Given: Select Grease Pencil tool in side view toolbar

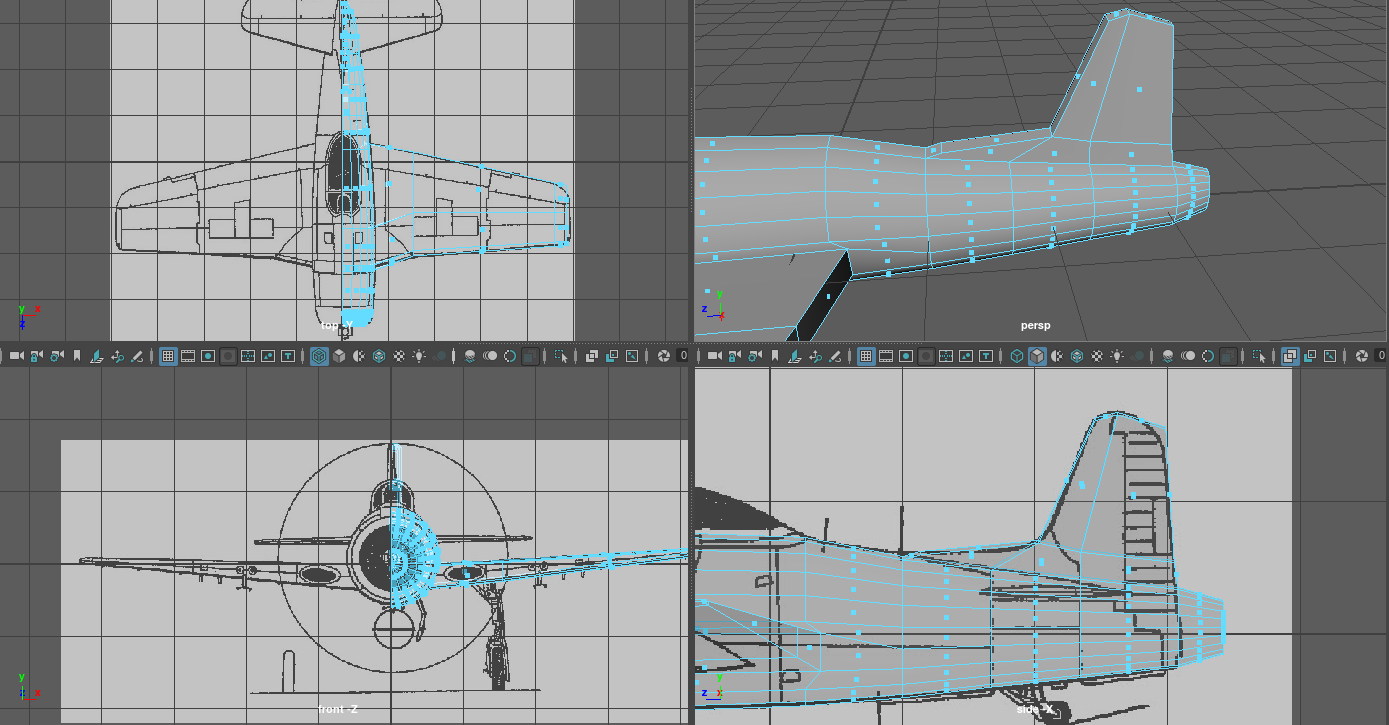Looking at the screenshot, I should click(836, 356).
